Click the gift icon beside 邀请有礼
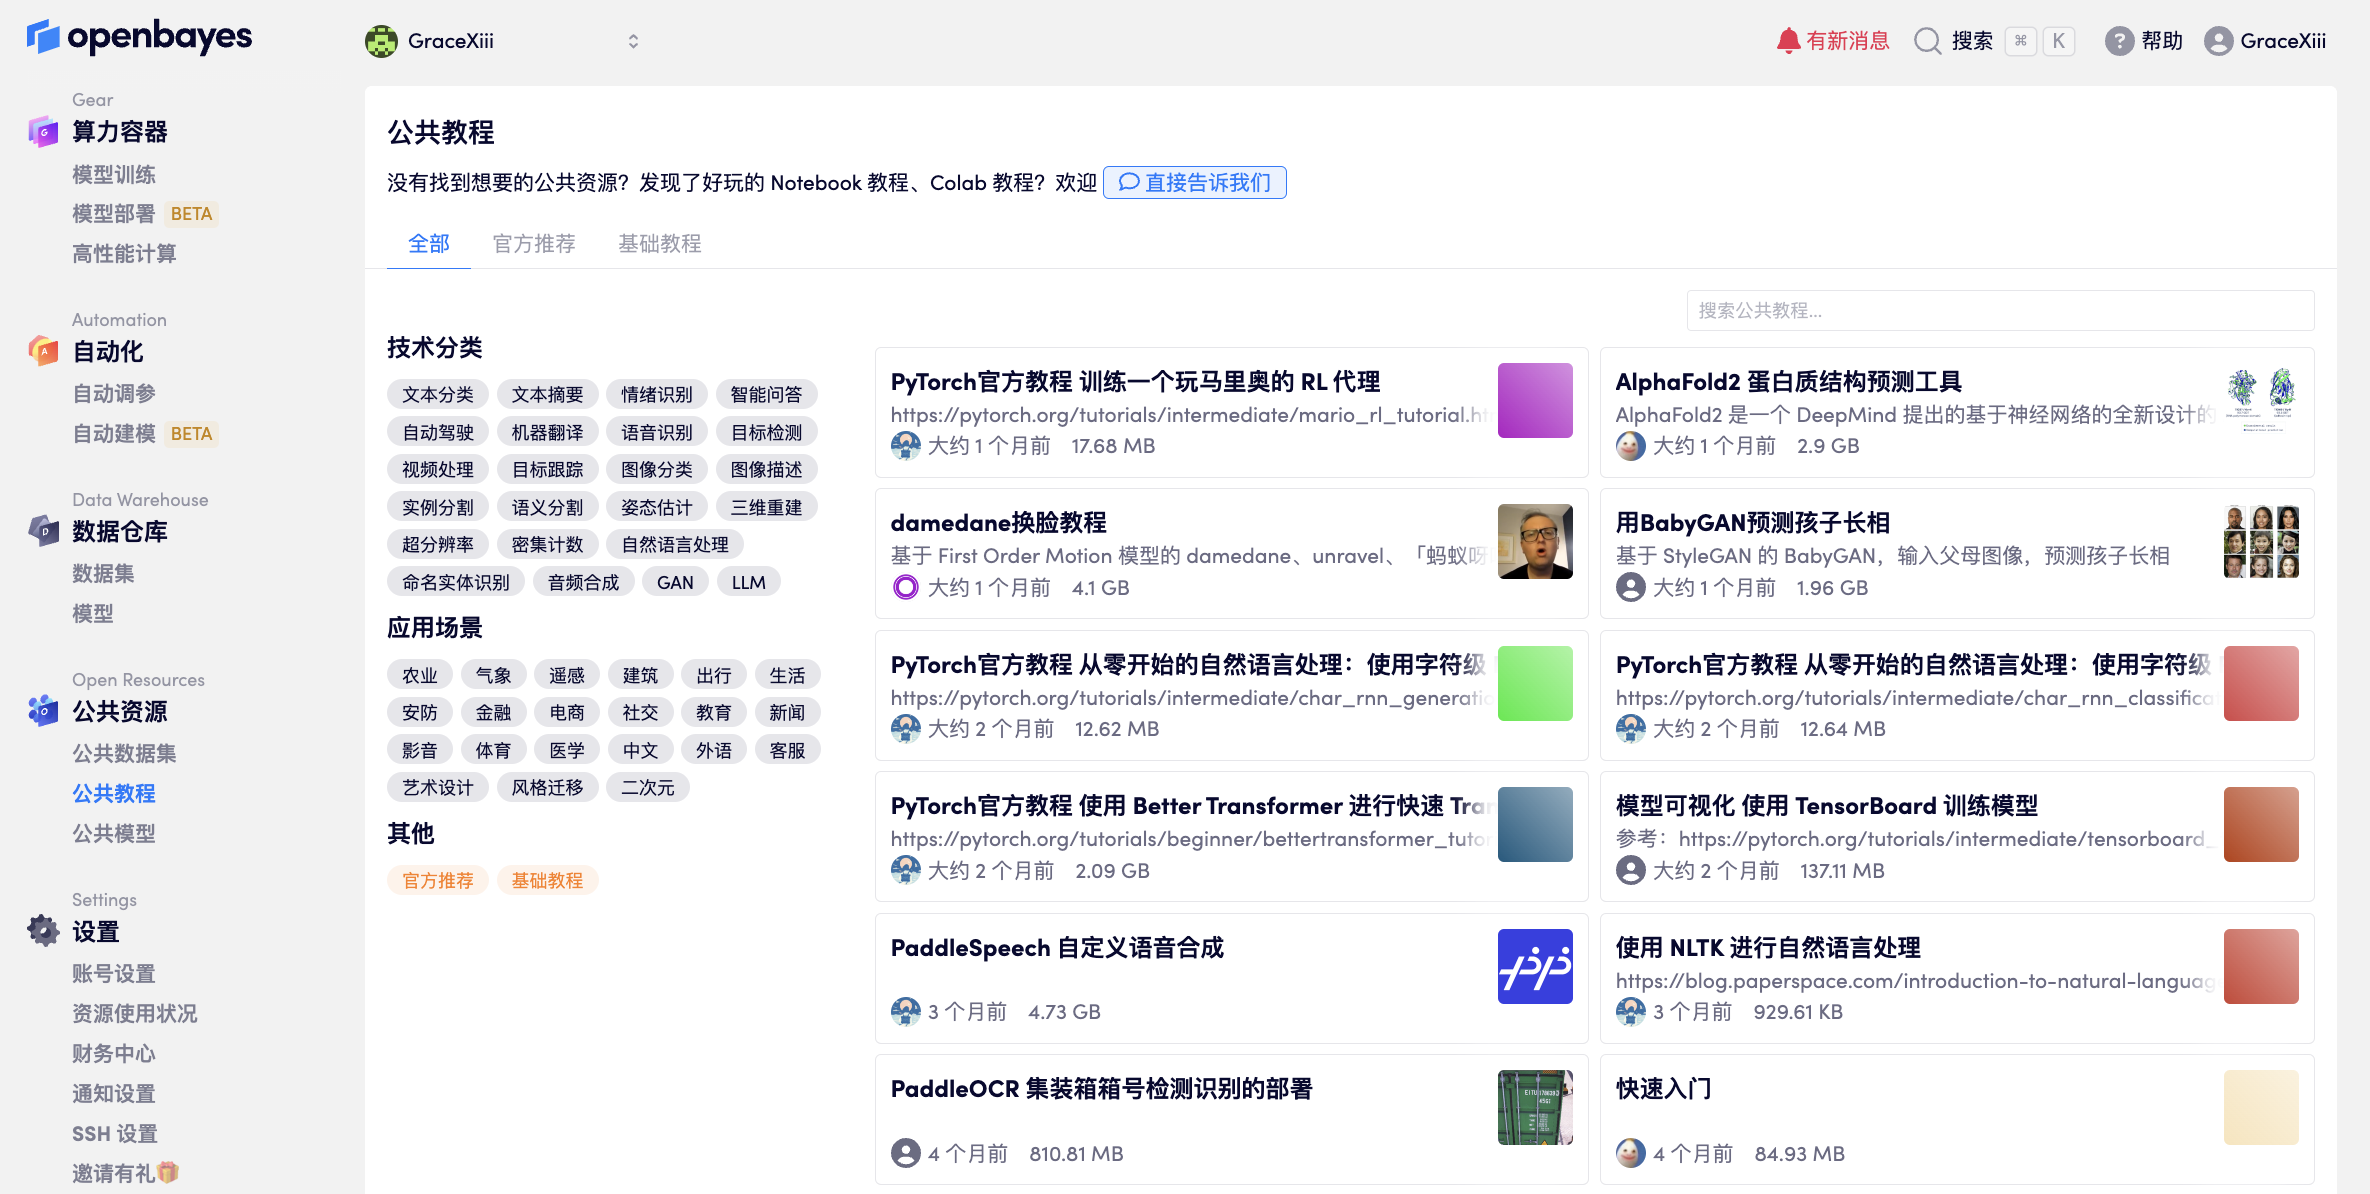The width and height of the screenshot is (2370, 1194). pyautogui.click(x=169, y=1172)
